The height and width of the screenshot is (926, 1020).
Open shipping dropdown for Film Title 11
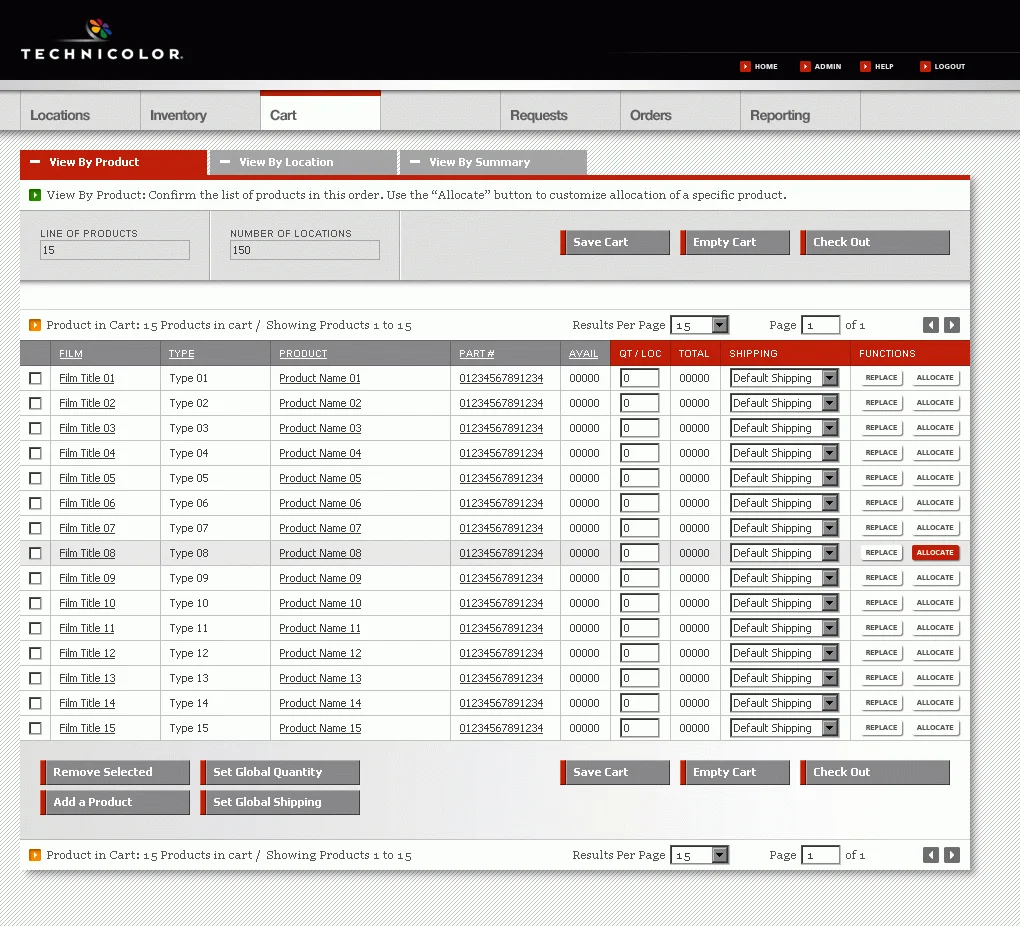(x=785, y=628)
